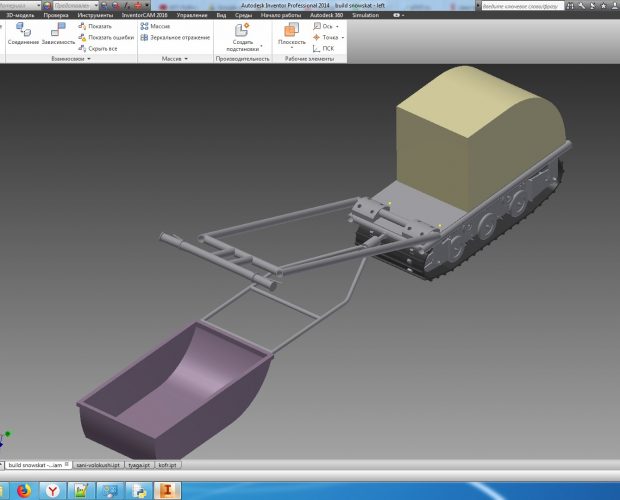Switch to sani-volokushi.ipt document tab
620x500 pixels.
(96, 465)
